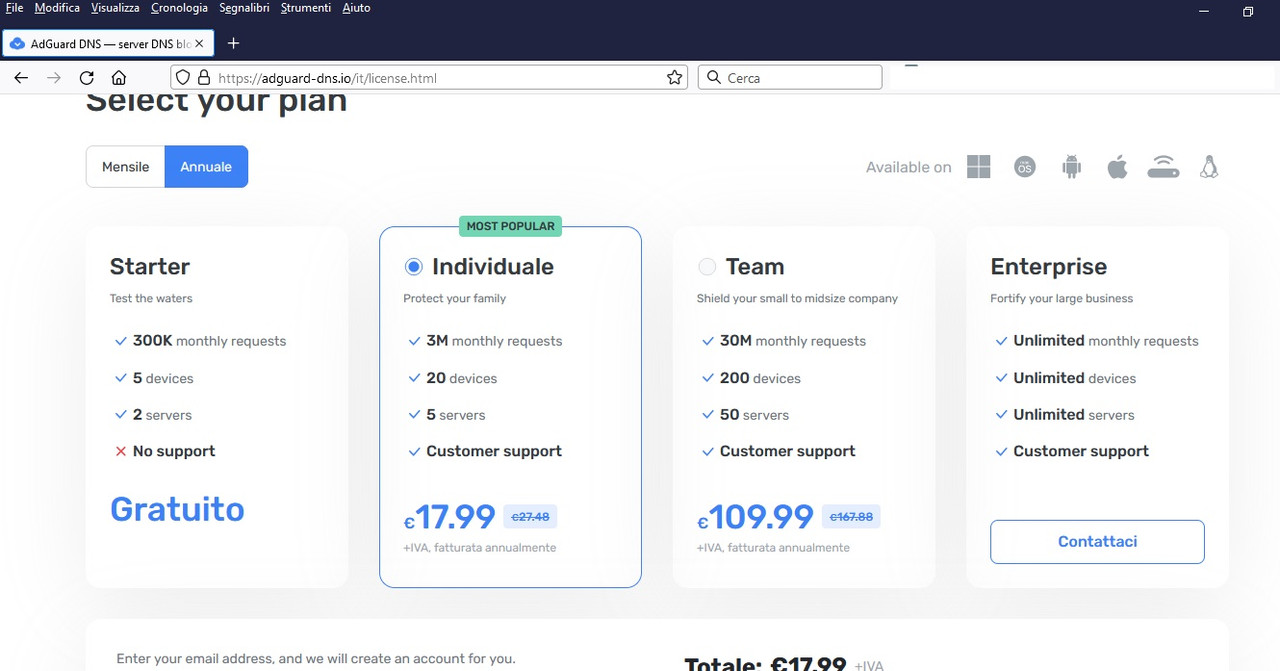The width and height of the screenshot is (1280, 671).
Task: Open the Aiuto menu
Action: coord(356,8)
